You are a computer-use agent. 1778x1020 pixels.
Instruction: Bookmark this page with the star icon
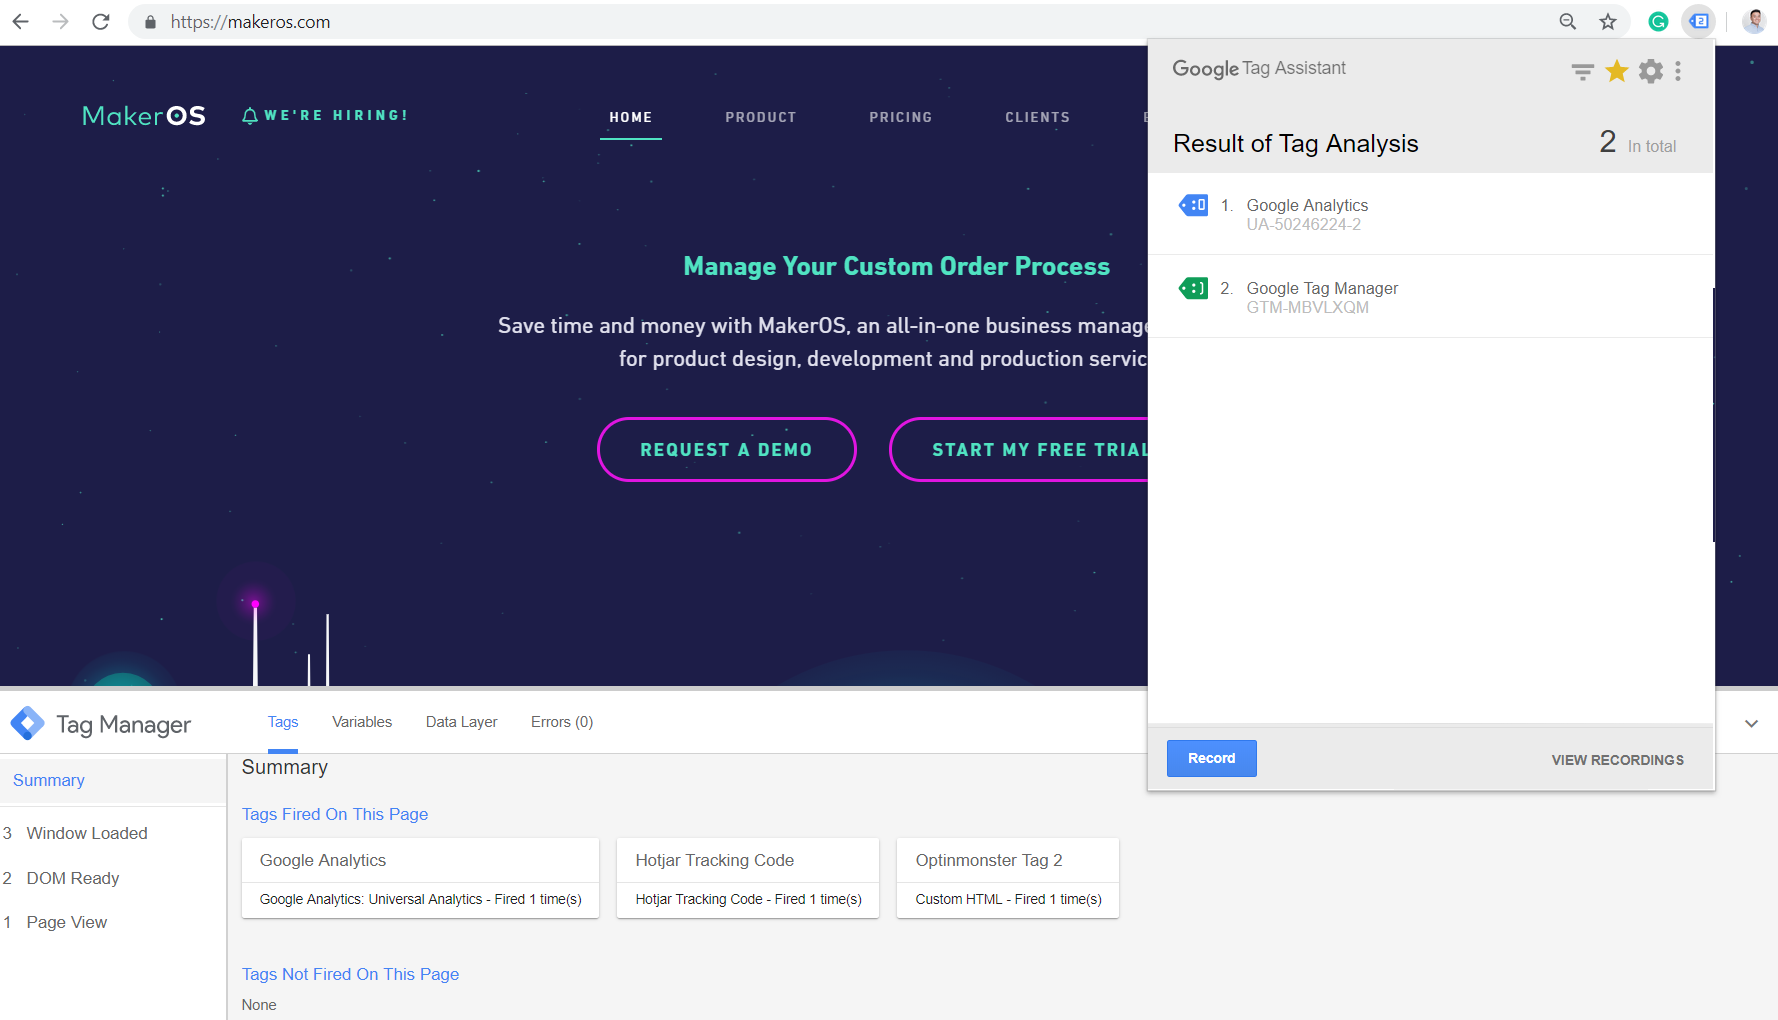(x=1608, y=21)
